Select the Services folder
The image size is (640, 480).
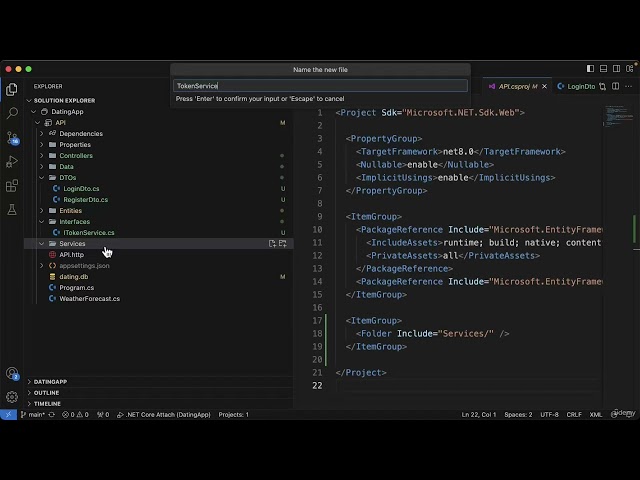(158, 244)
